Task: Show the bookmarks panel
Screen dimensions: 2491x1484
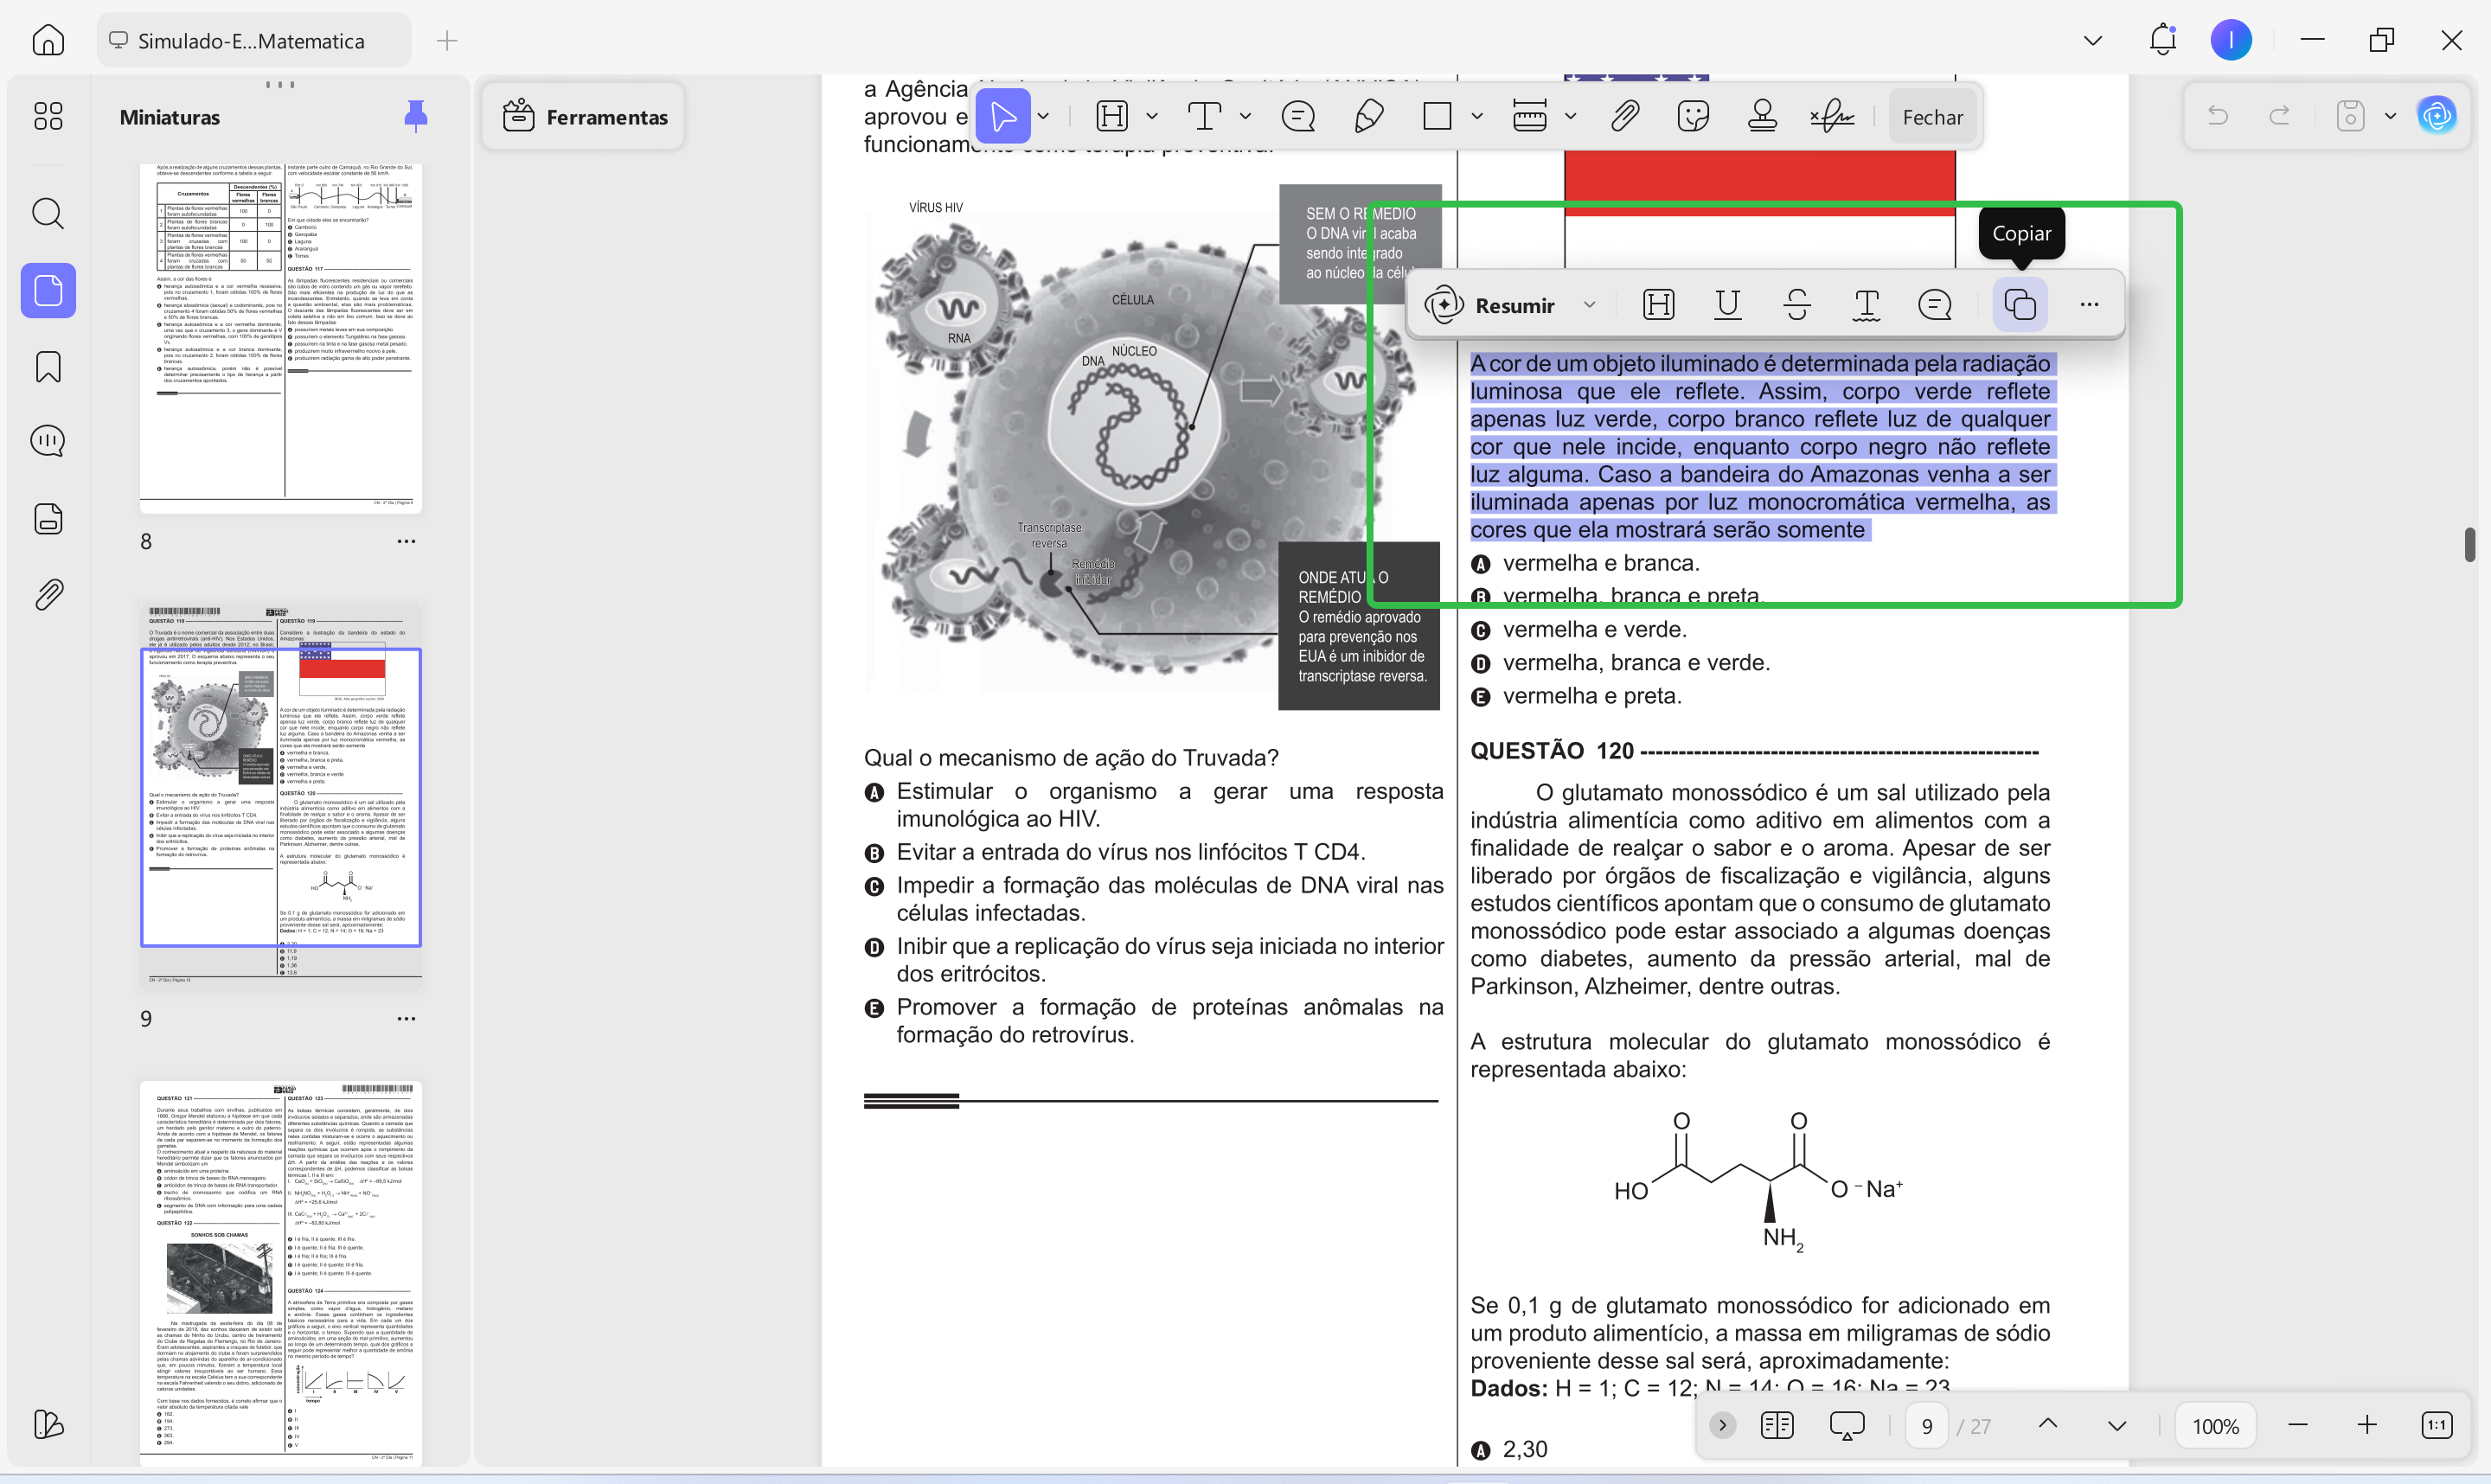Action: click(48, 367)
